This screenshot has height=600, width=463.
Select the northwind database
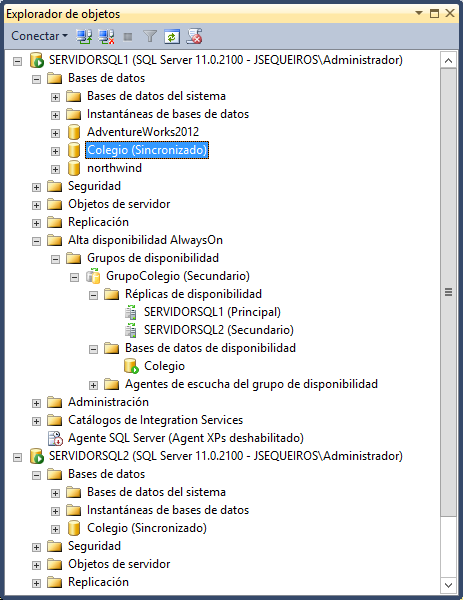coord(114,168)
